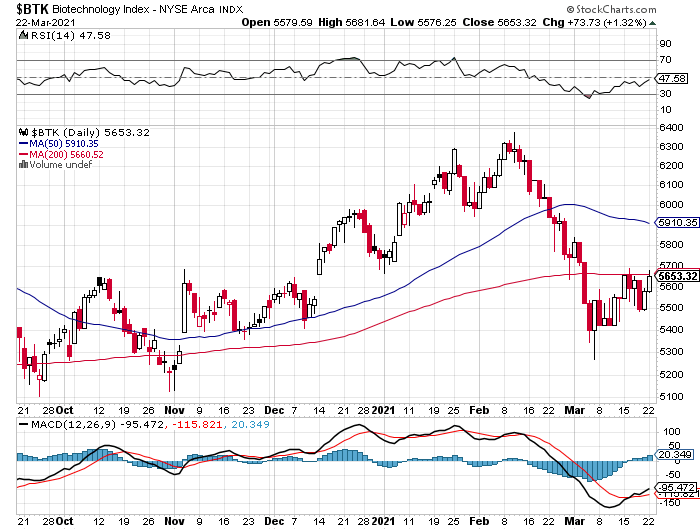Click the 2021 marker on the date axis
Screen dimensions: 700x530
(385, 409)
